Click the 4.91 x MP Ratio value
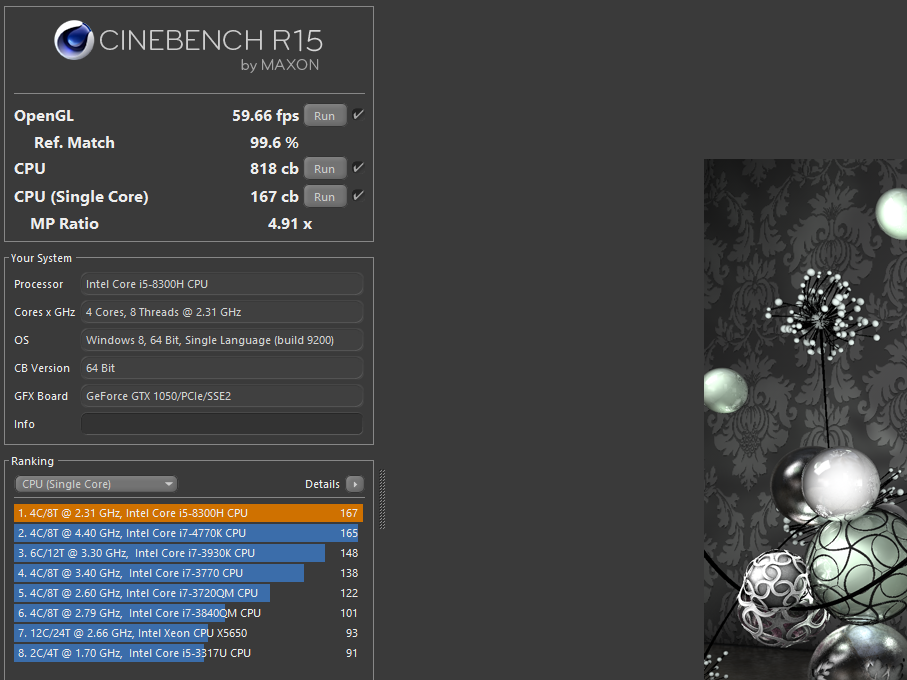The width and height of the screenshot is (907, 680). click(290, 224)
